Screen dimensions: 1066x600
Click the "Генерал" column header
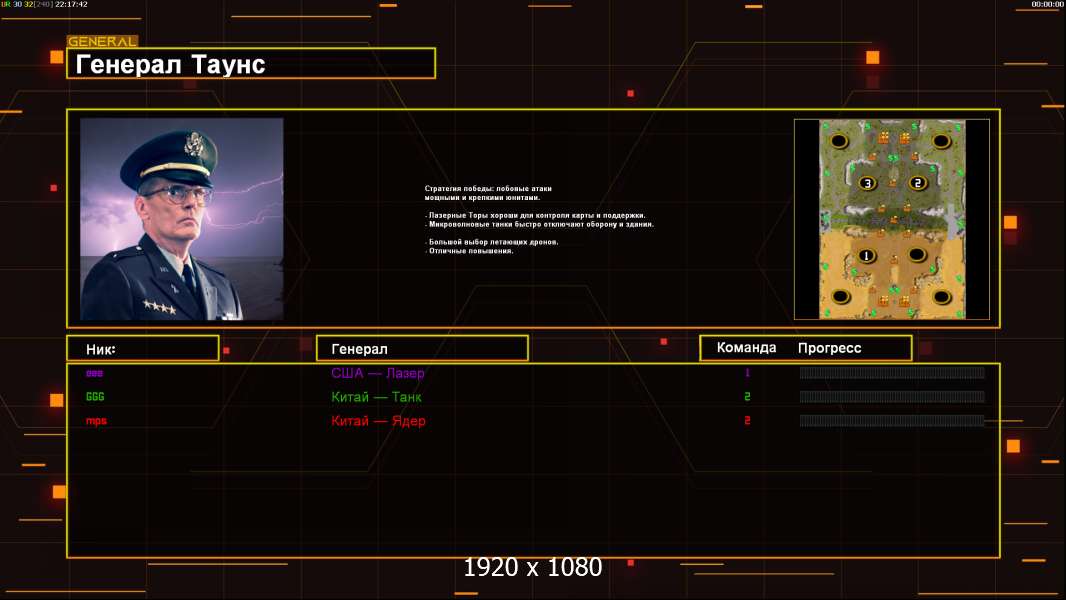(421, 349)
